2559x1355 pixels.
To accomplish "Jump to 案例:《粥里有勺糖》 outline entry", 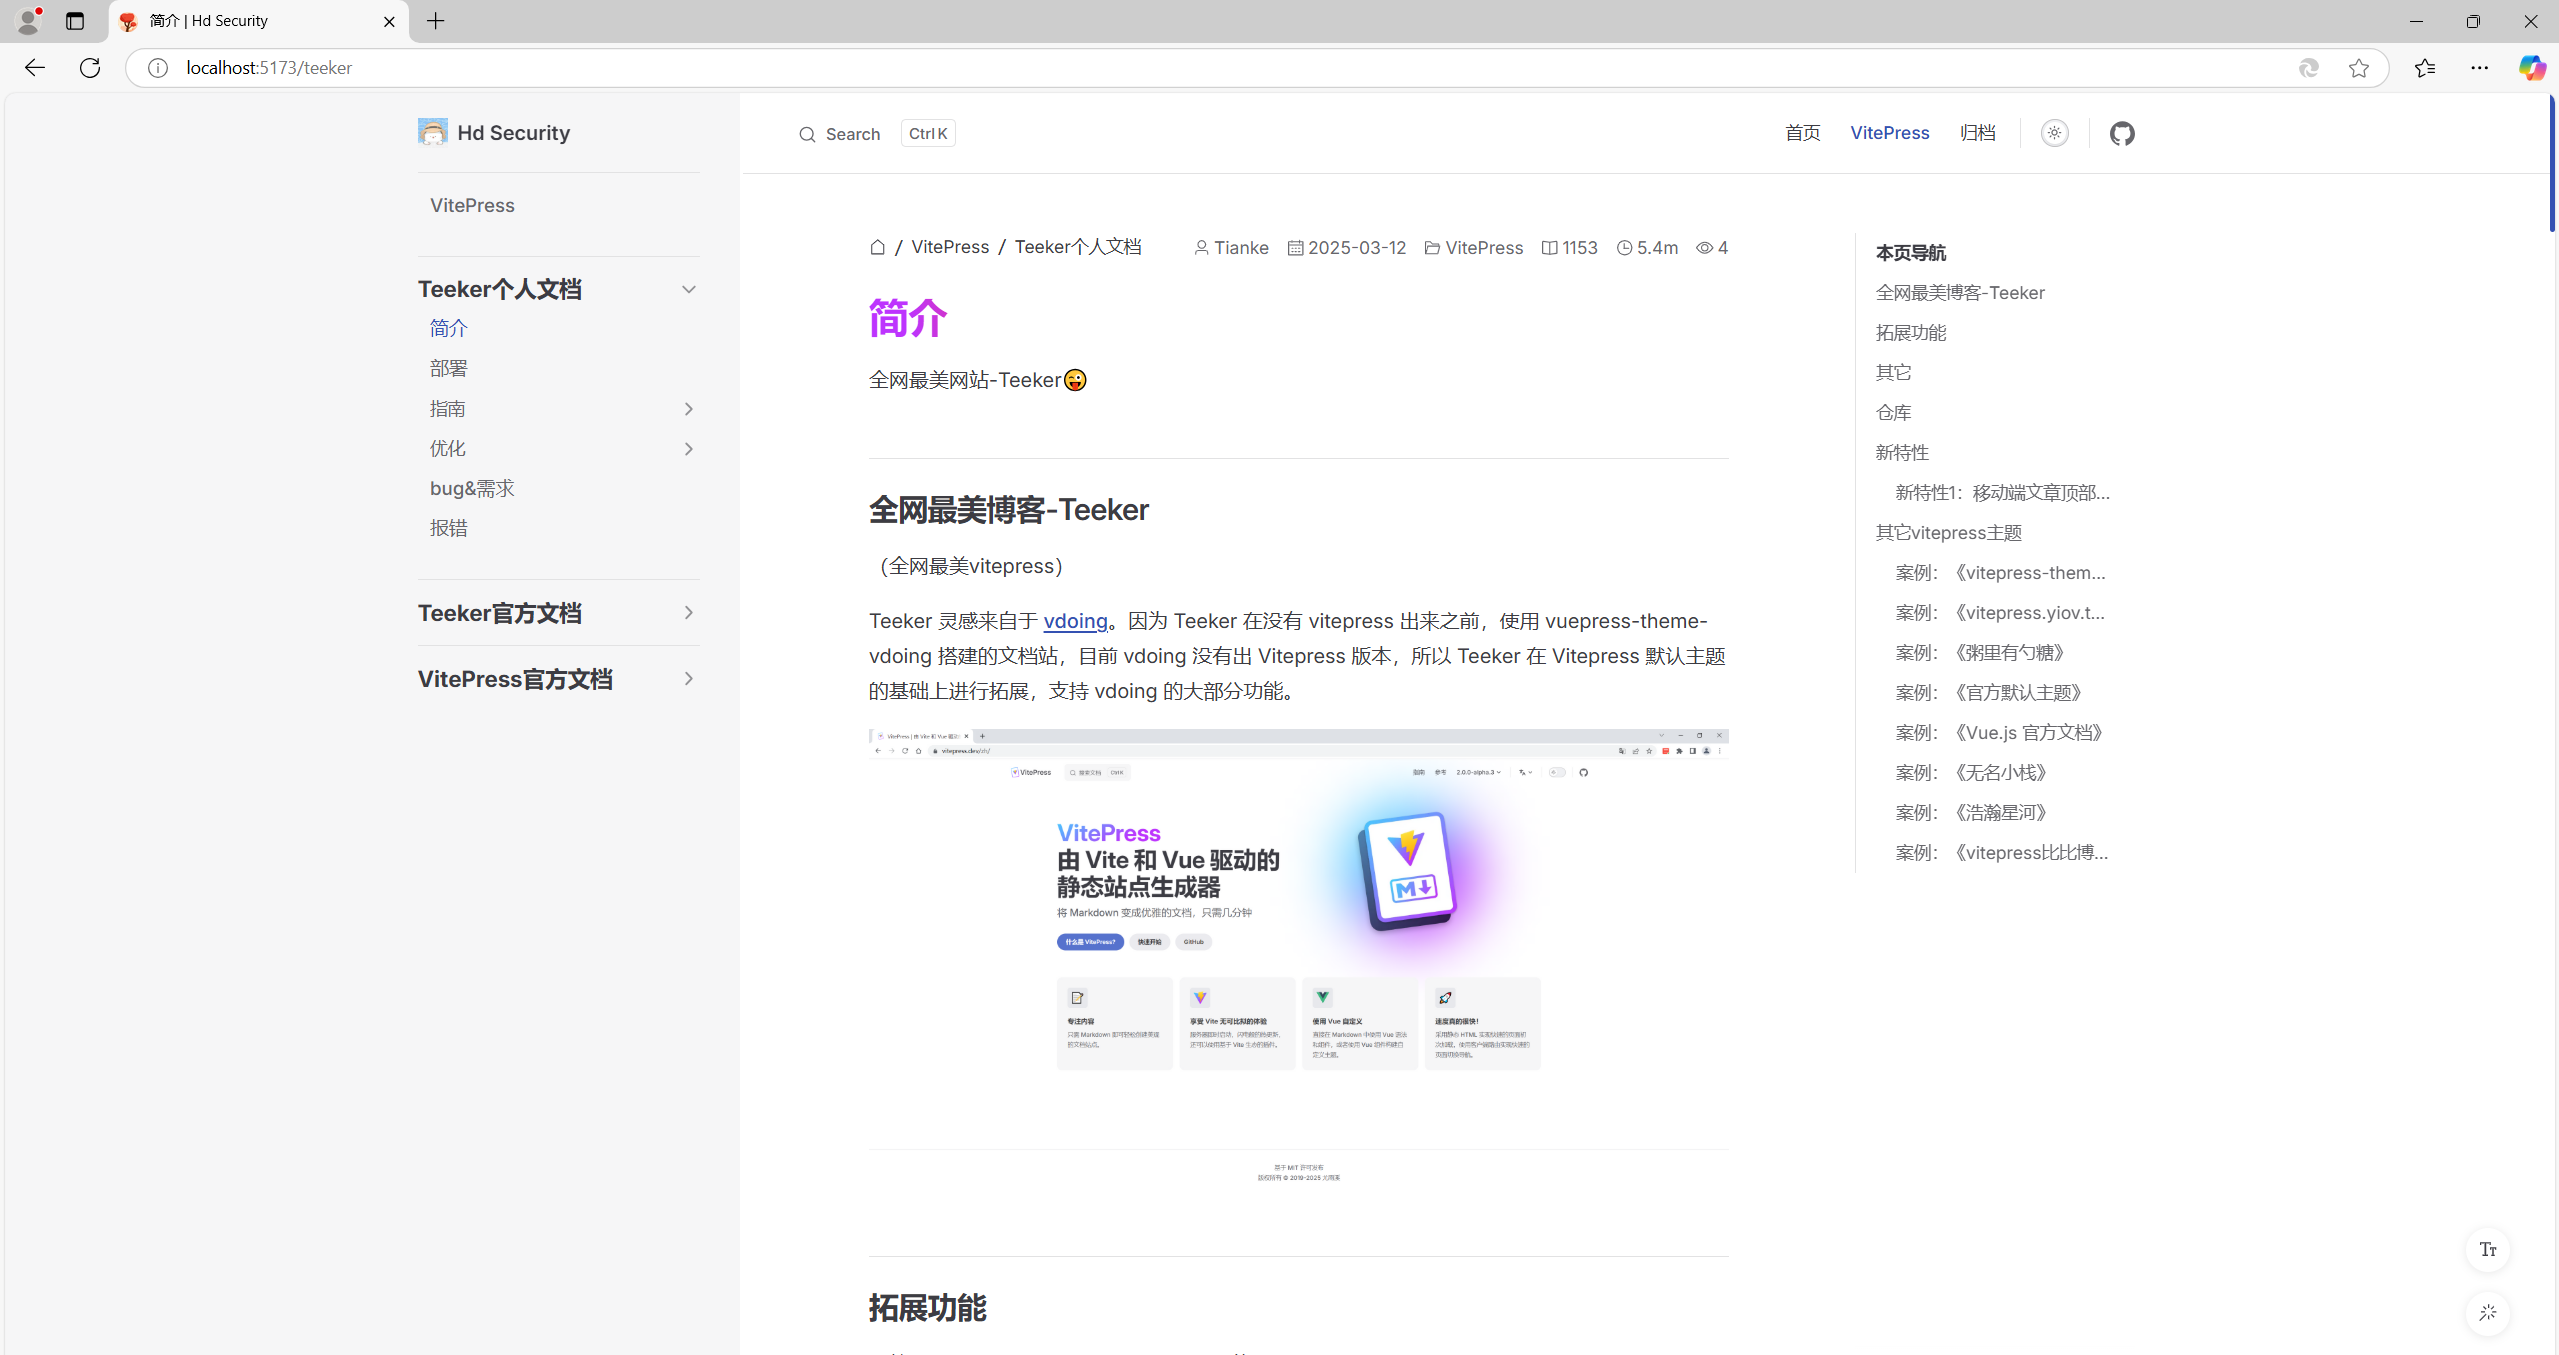I will tap(1980, 652).
